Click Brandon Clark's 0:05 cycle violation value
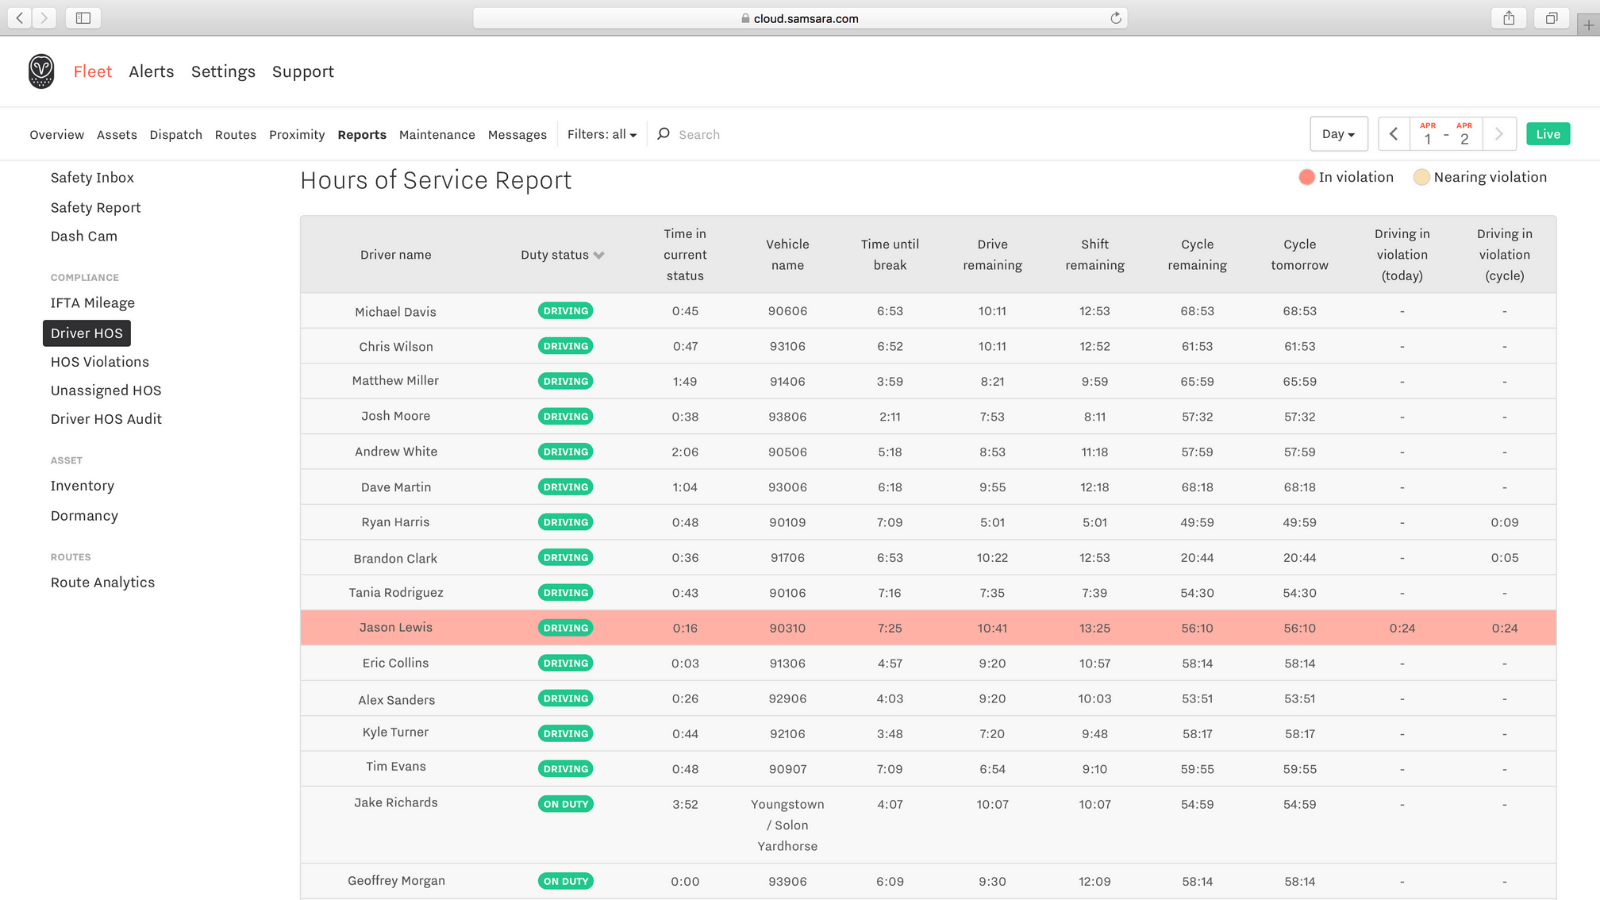 [x=1504, y=558]
